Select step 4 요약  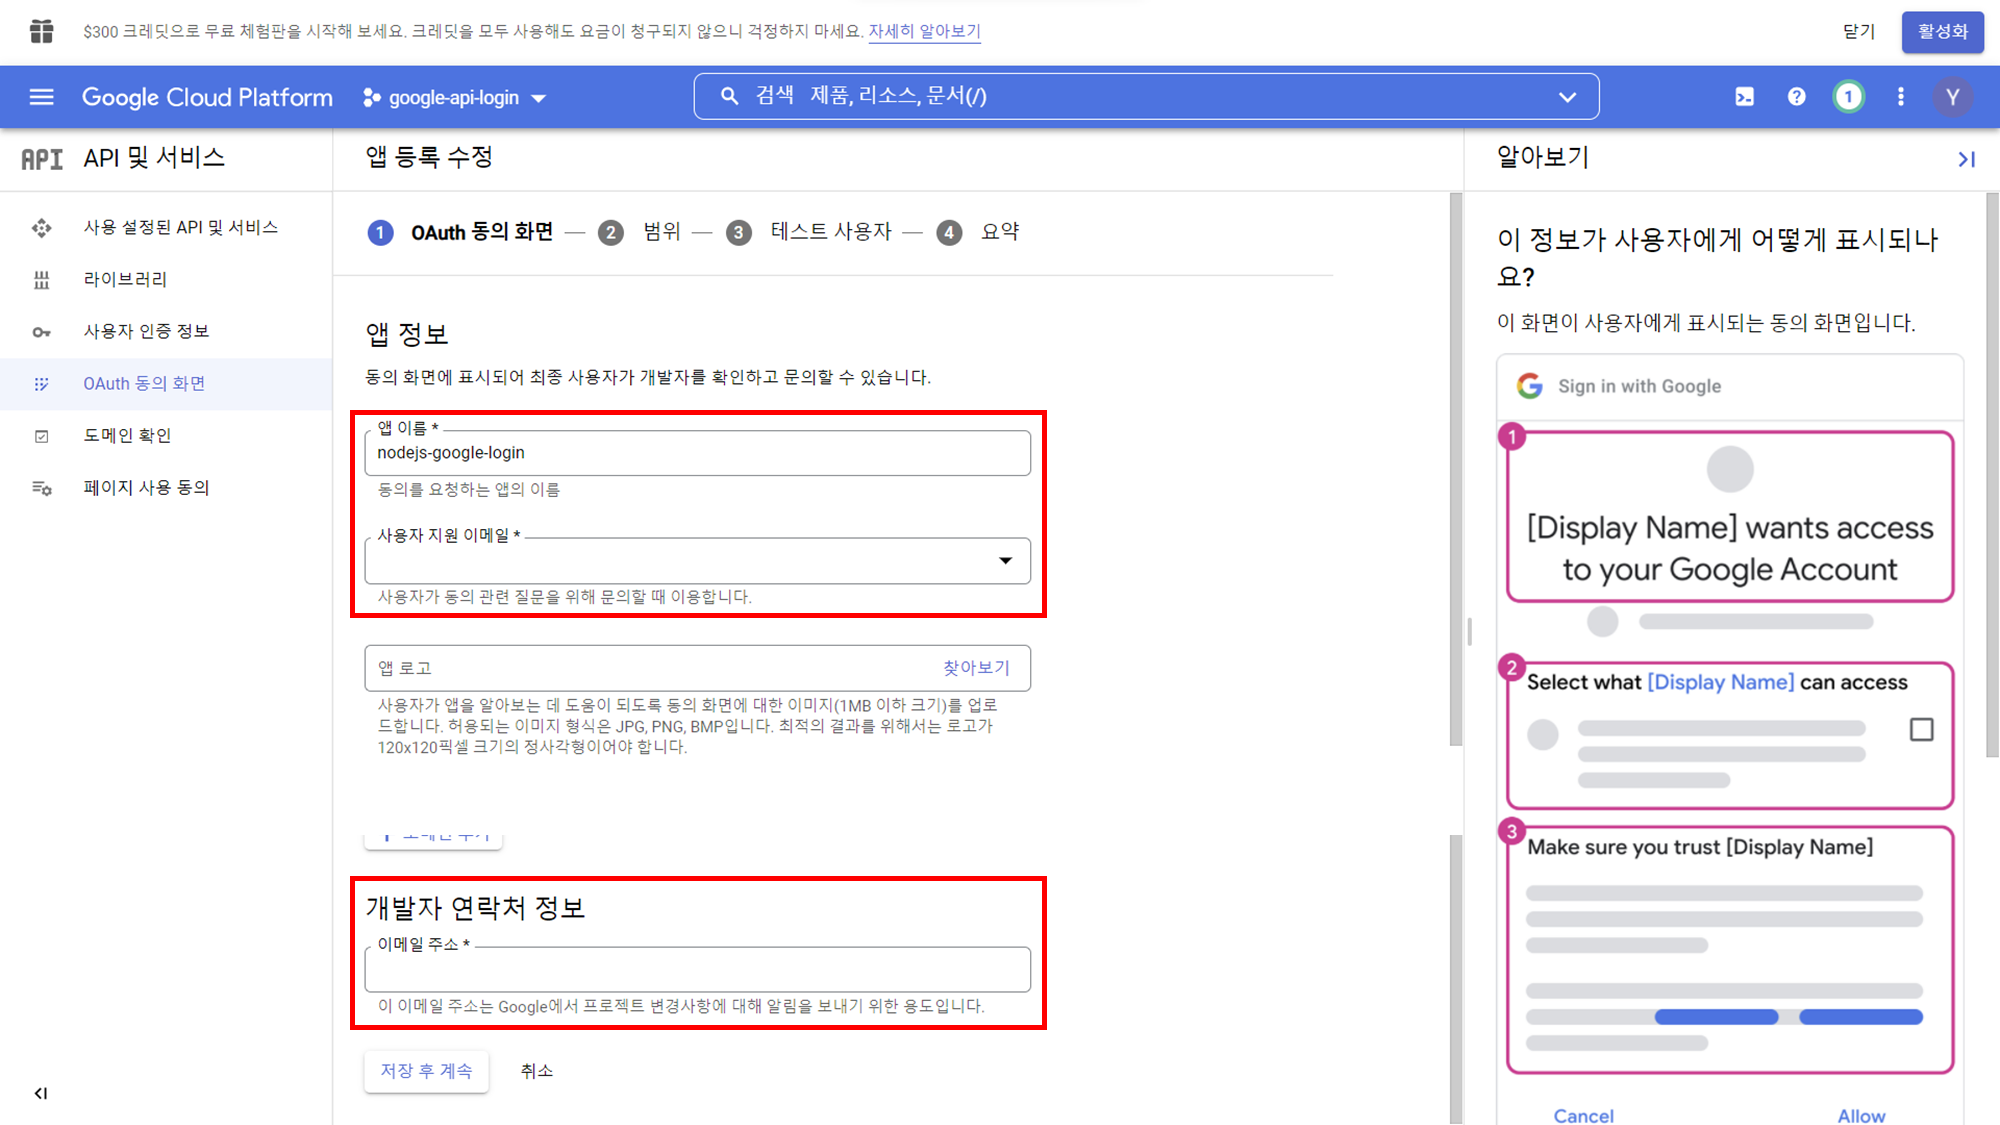977,233
